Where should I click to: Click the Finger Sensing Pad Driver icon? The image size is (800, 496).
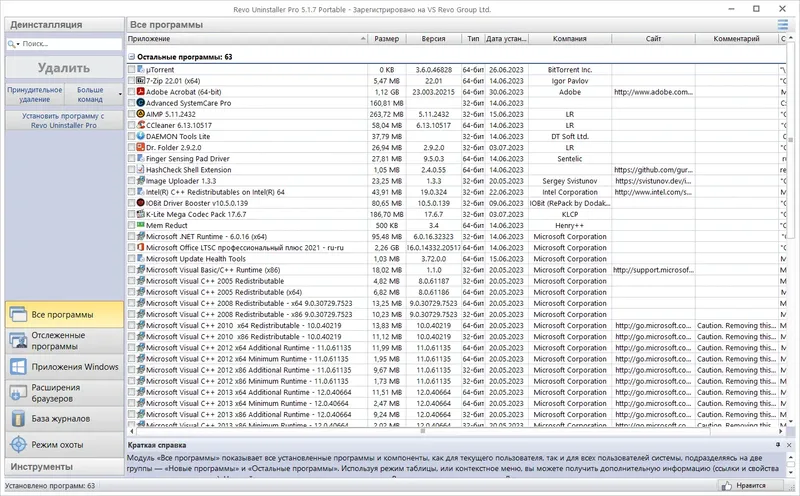(141, 159)
